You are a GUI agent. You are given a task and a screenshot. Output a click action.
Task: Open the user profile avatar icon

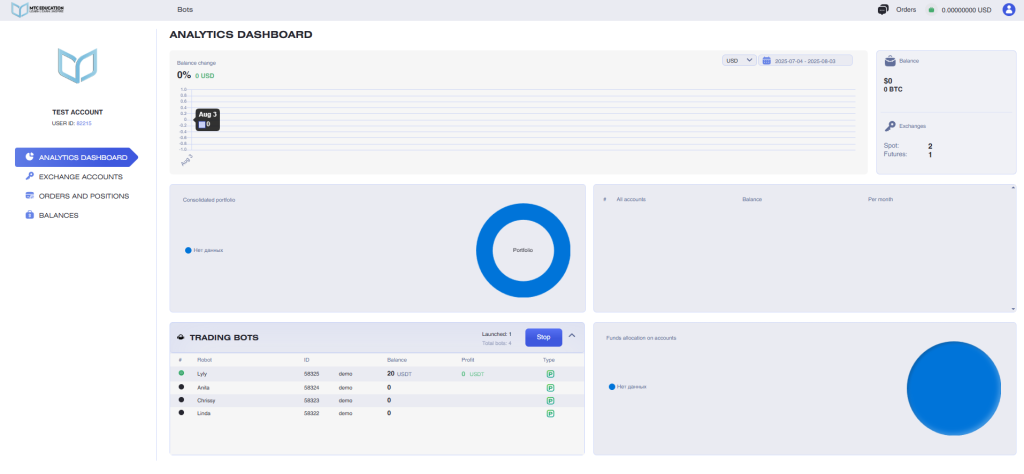click(1008, 10)
